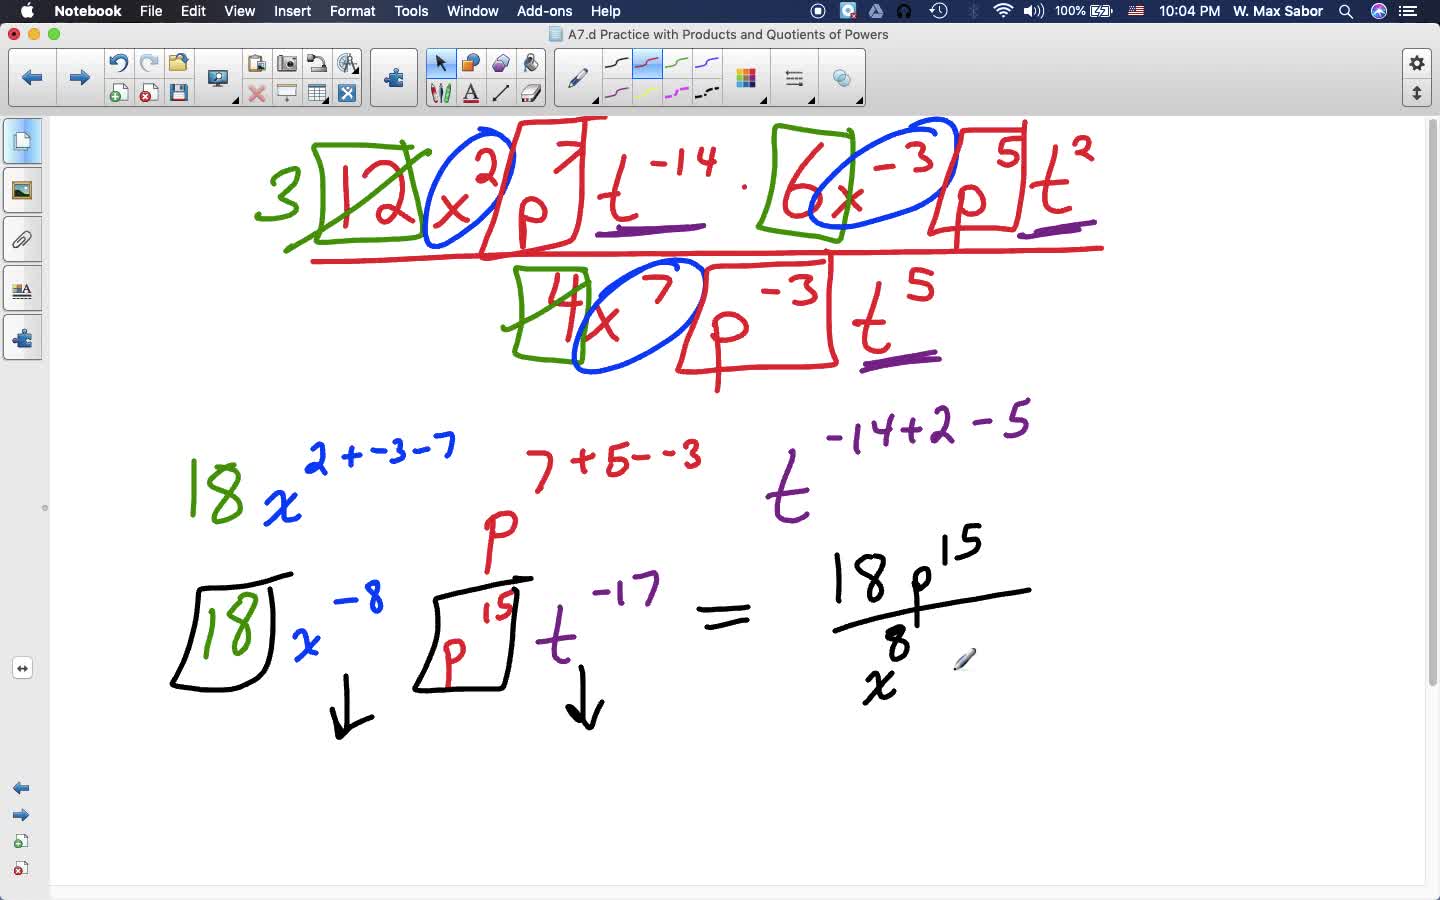Screen dimensions: 1440x900
Task: Select the Shapes tool
Action: [x=470, y=63]
